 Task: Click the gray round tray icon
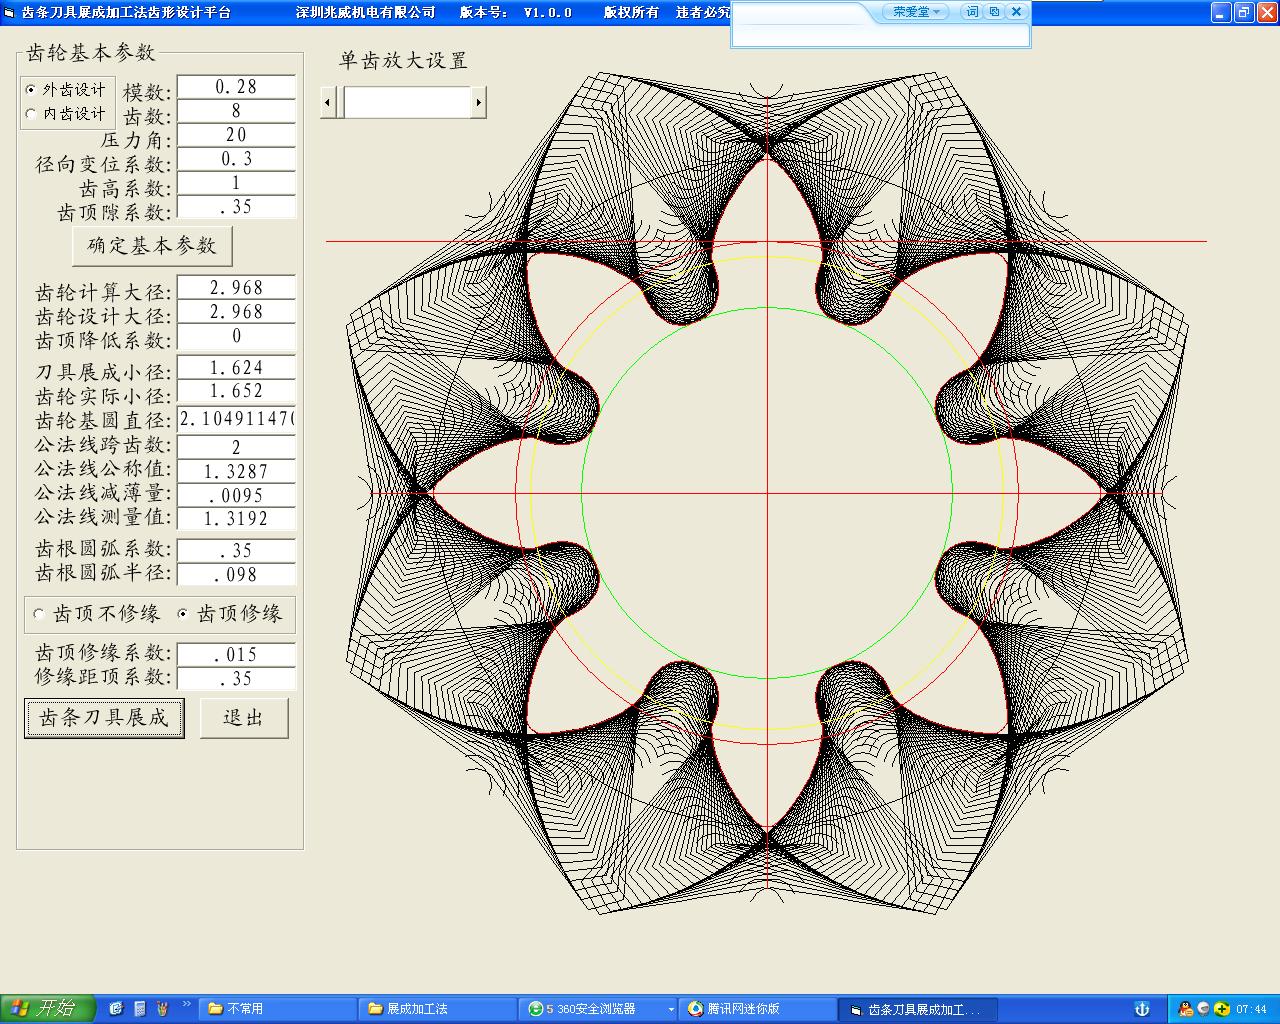[1203, 1009]
